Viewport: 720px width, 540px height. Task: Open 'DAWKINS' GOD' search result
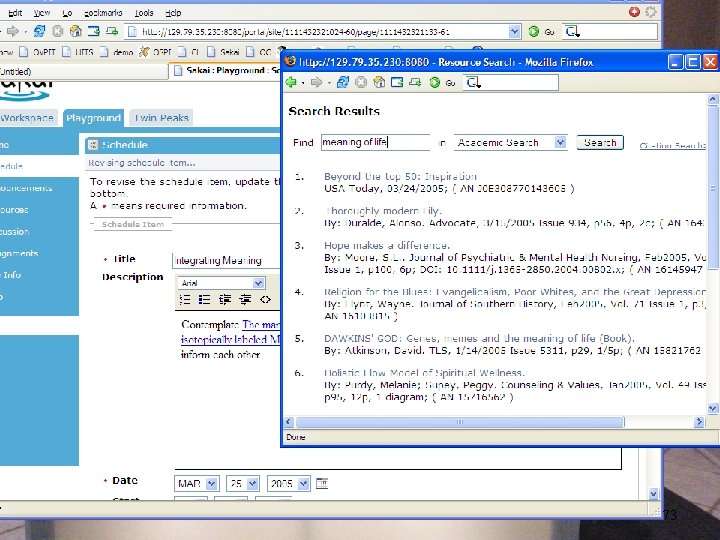tap(479, 338)
